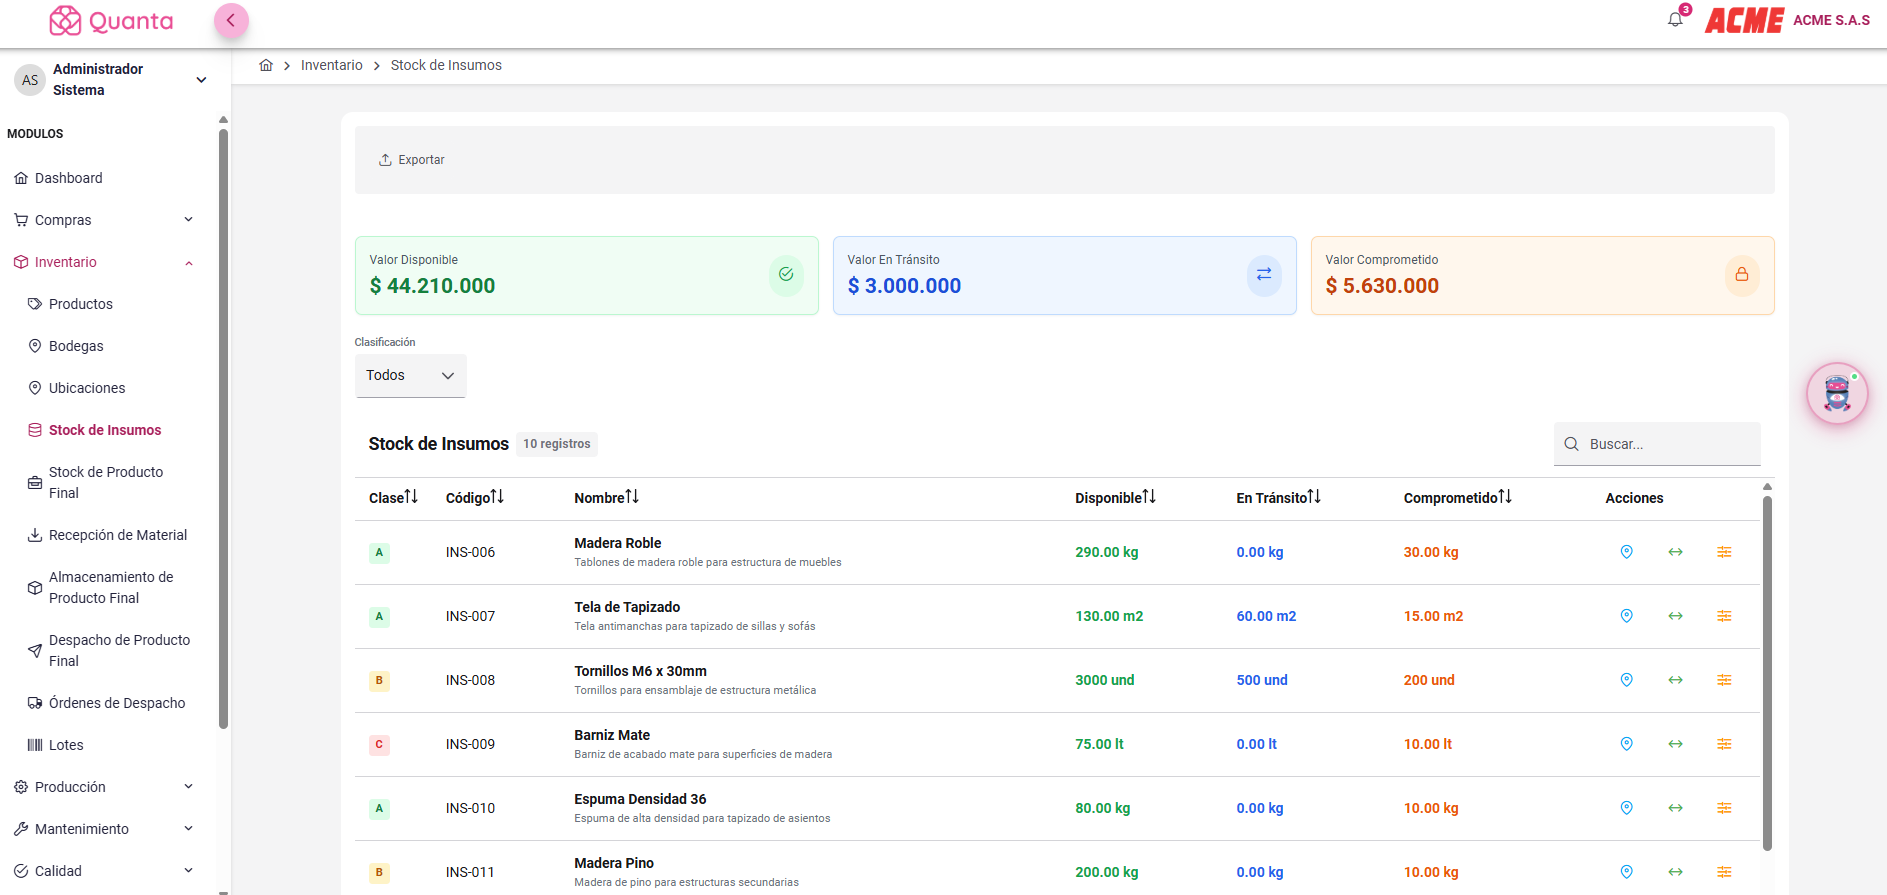Click the home breadcrumb icon

tap(266, 65)
